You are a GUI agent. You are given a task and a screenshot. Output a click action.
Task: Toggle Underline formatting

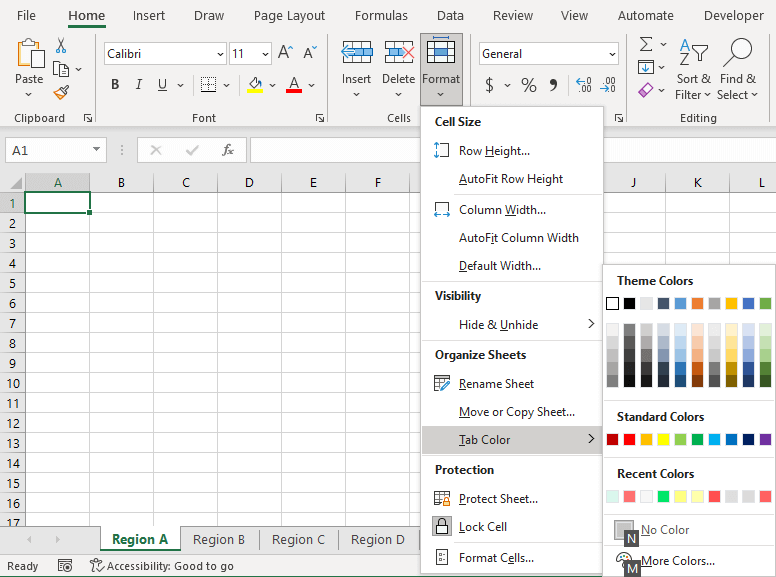pyautogui.click(x=162, y=85)
